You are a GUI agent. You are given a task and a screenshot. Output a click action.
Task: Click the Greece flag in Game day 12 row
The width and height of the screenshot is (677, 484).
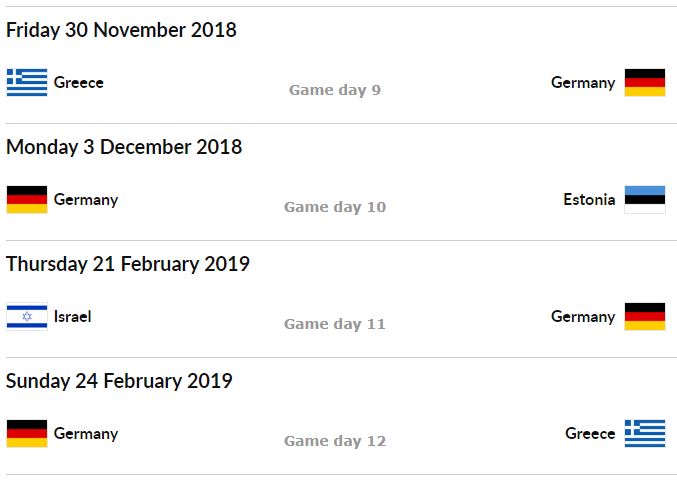tap(645, 433)
